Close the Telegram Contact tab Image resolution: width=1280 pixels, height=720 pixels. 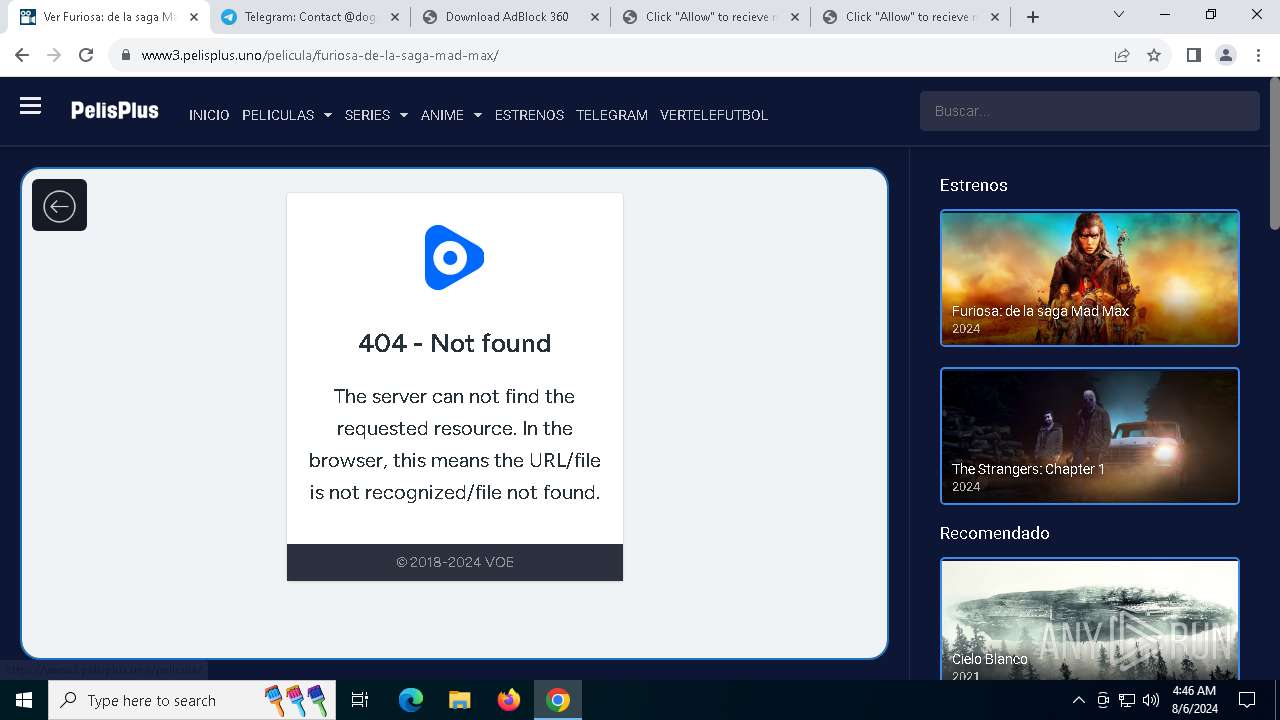pos(394,17)
